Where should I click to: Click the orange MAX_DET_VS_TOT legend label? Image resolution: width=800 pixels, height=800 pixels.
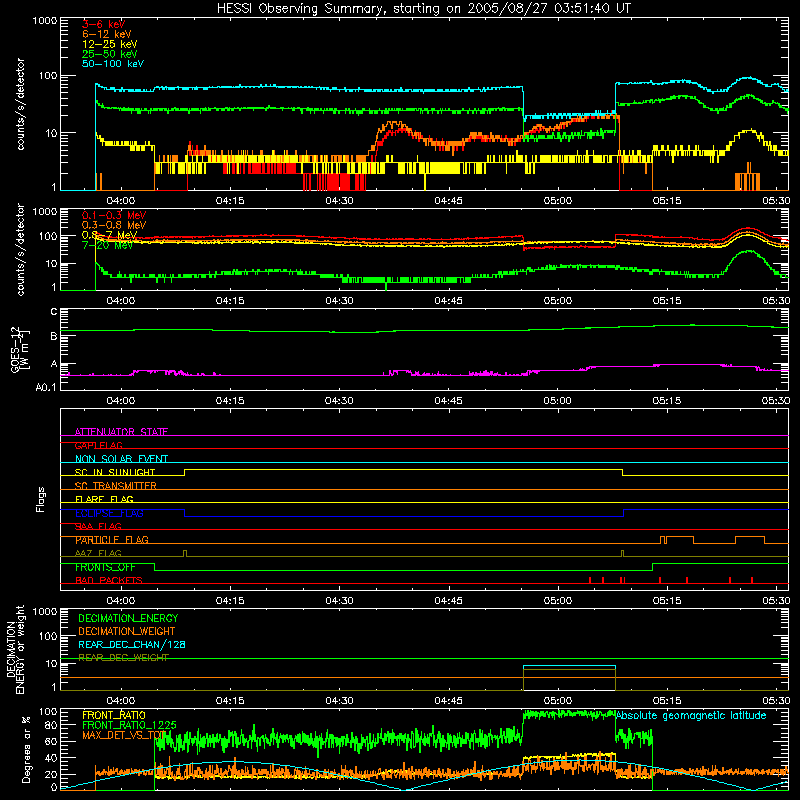(123, 735)
